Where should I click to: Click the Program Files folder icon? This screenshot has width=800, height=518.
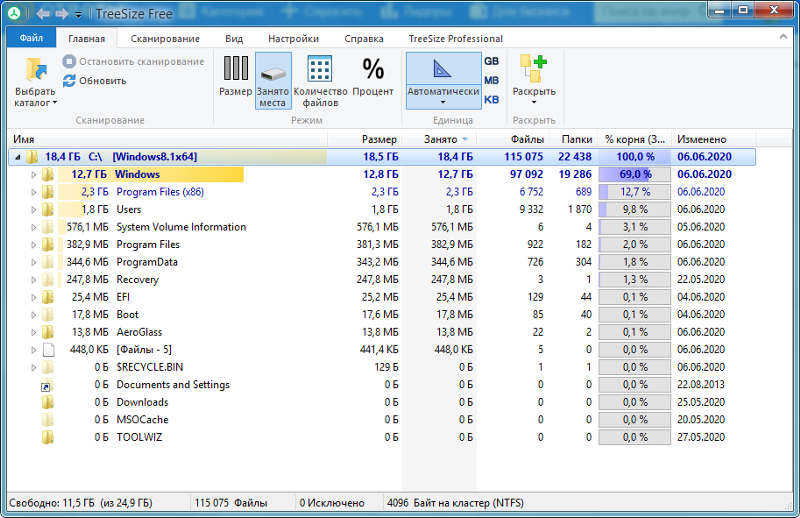coord(47,244)
